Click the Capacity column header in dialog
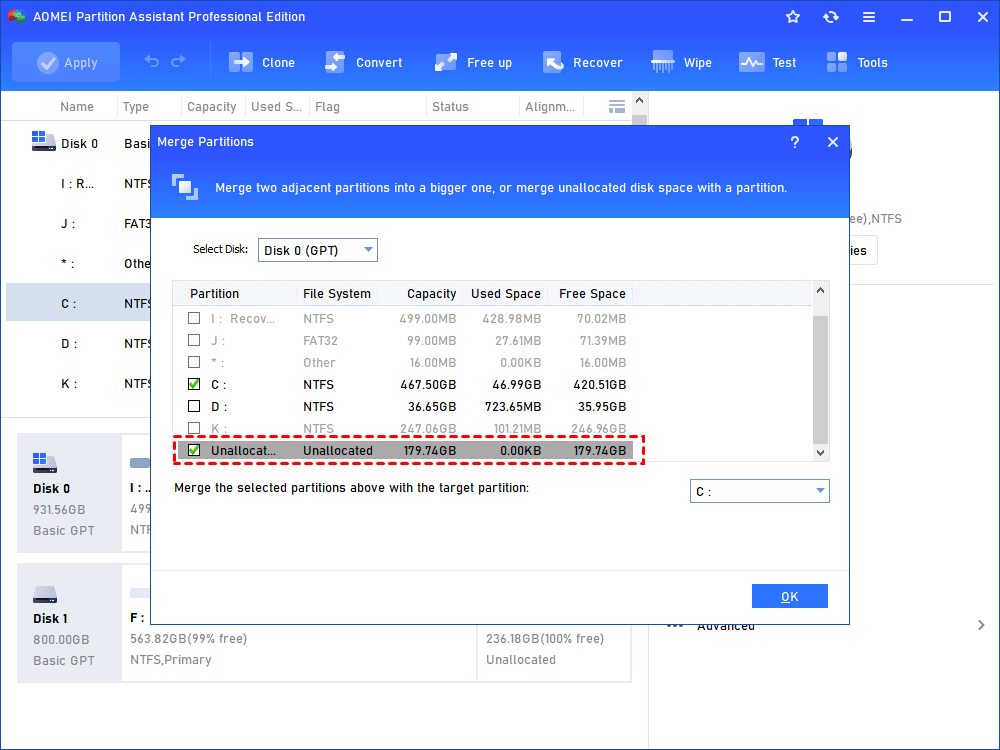 [431, 293]
